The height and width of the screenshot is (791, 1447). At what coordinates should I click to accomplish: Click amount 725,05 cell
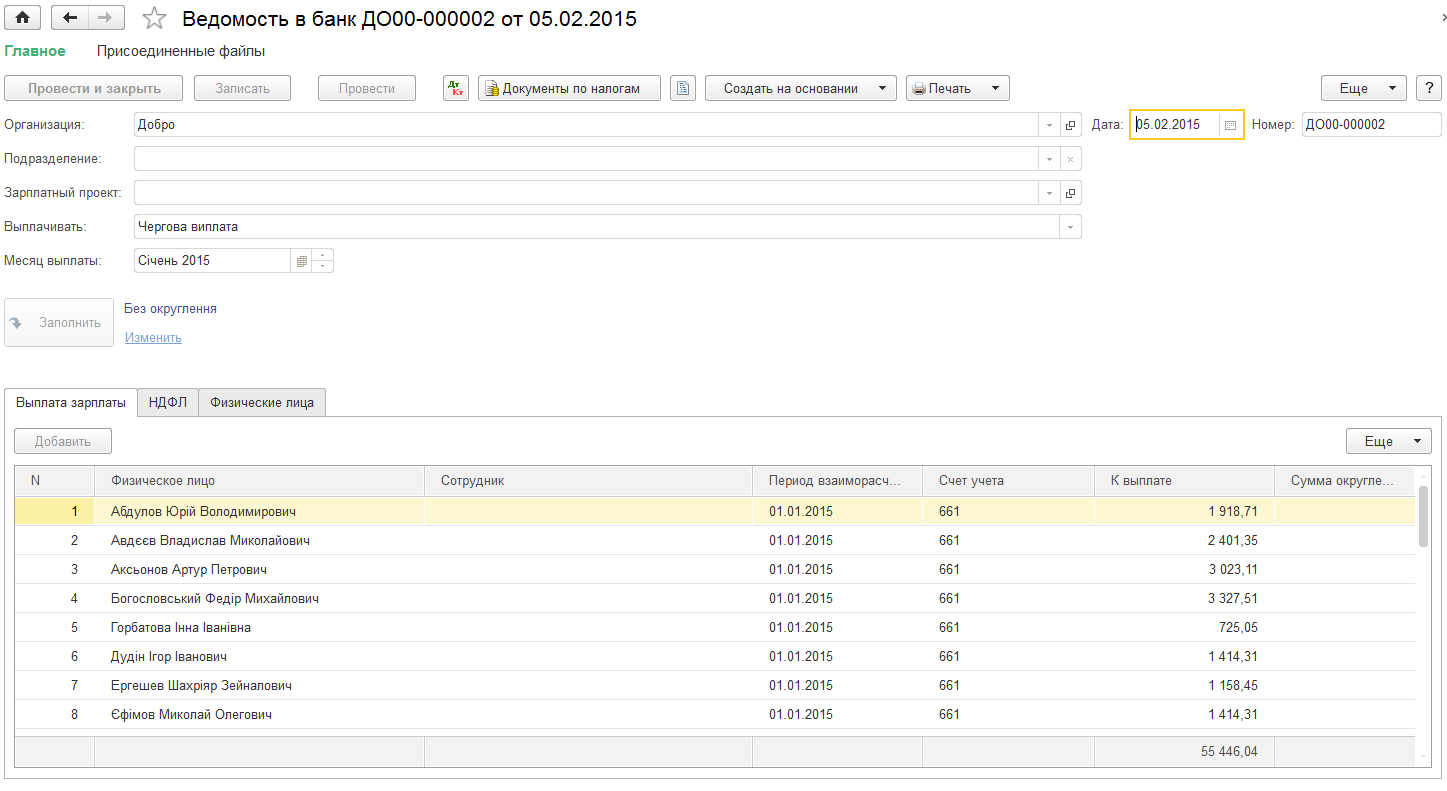pos(1184,627)
